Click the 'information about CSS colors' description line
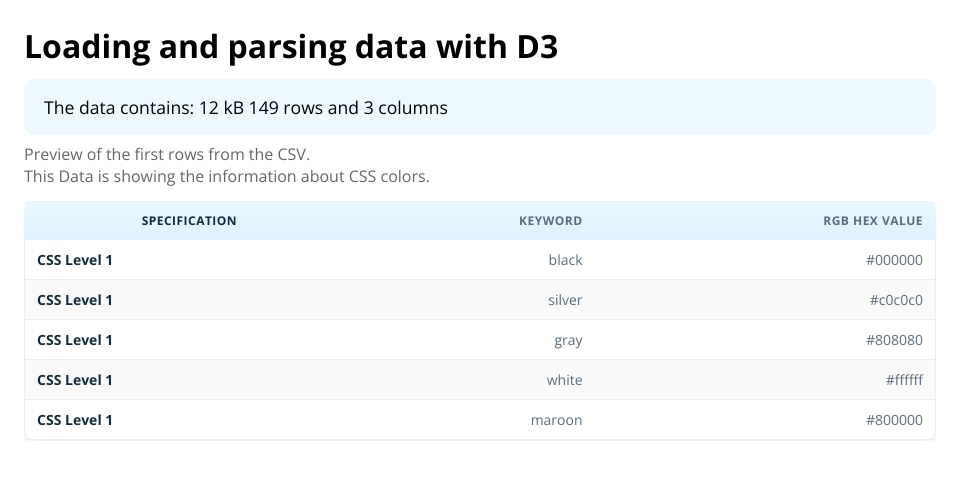The height and width of the screenshot is (500, 960). 226,177
